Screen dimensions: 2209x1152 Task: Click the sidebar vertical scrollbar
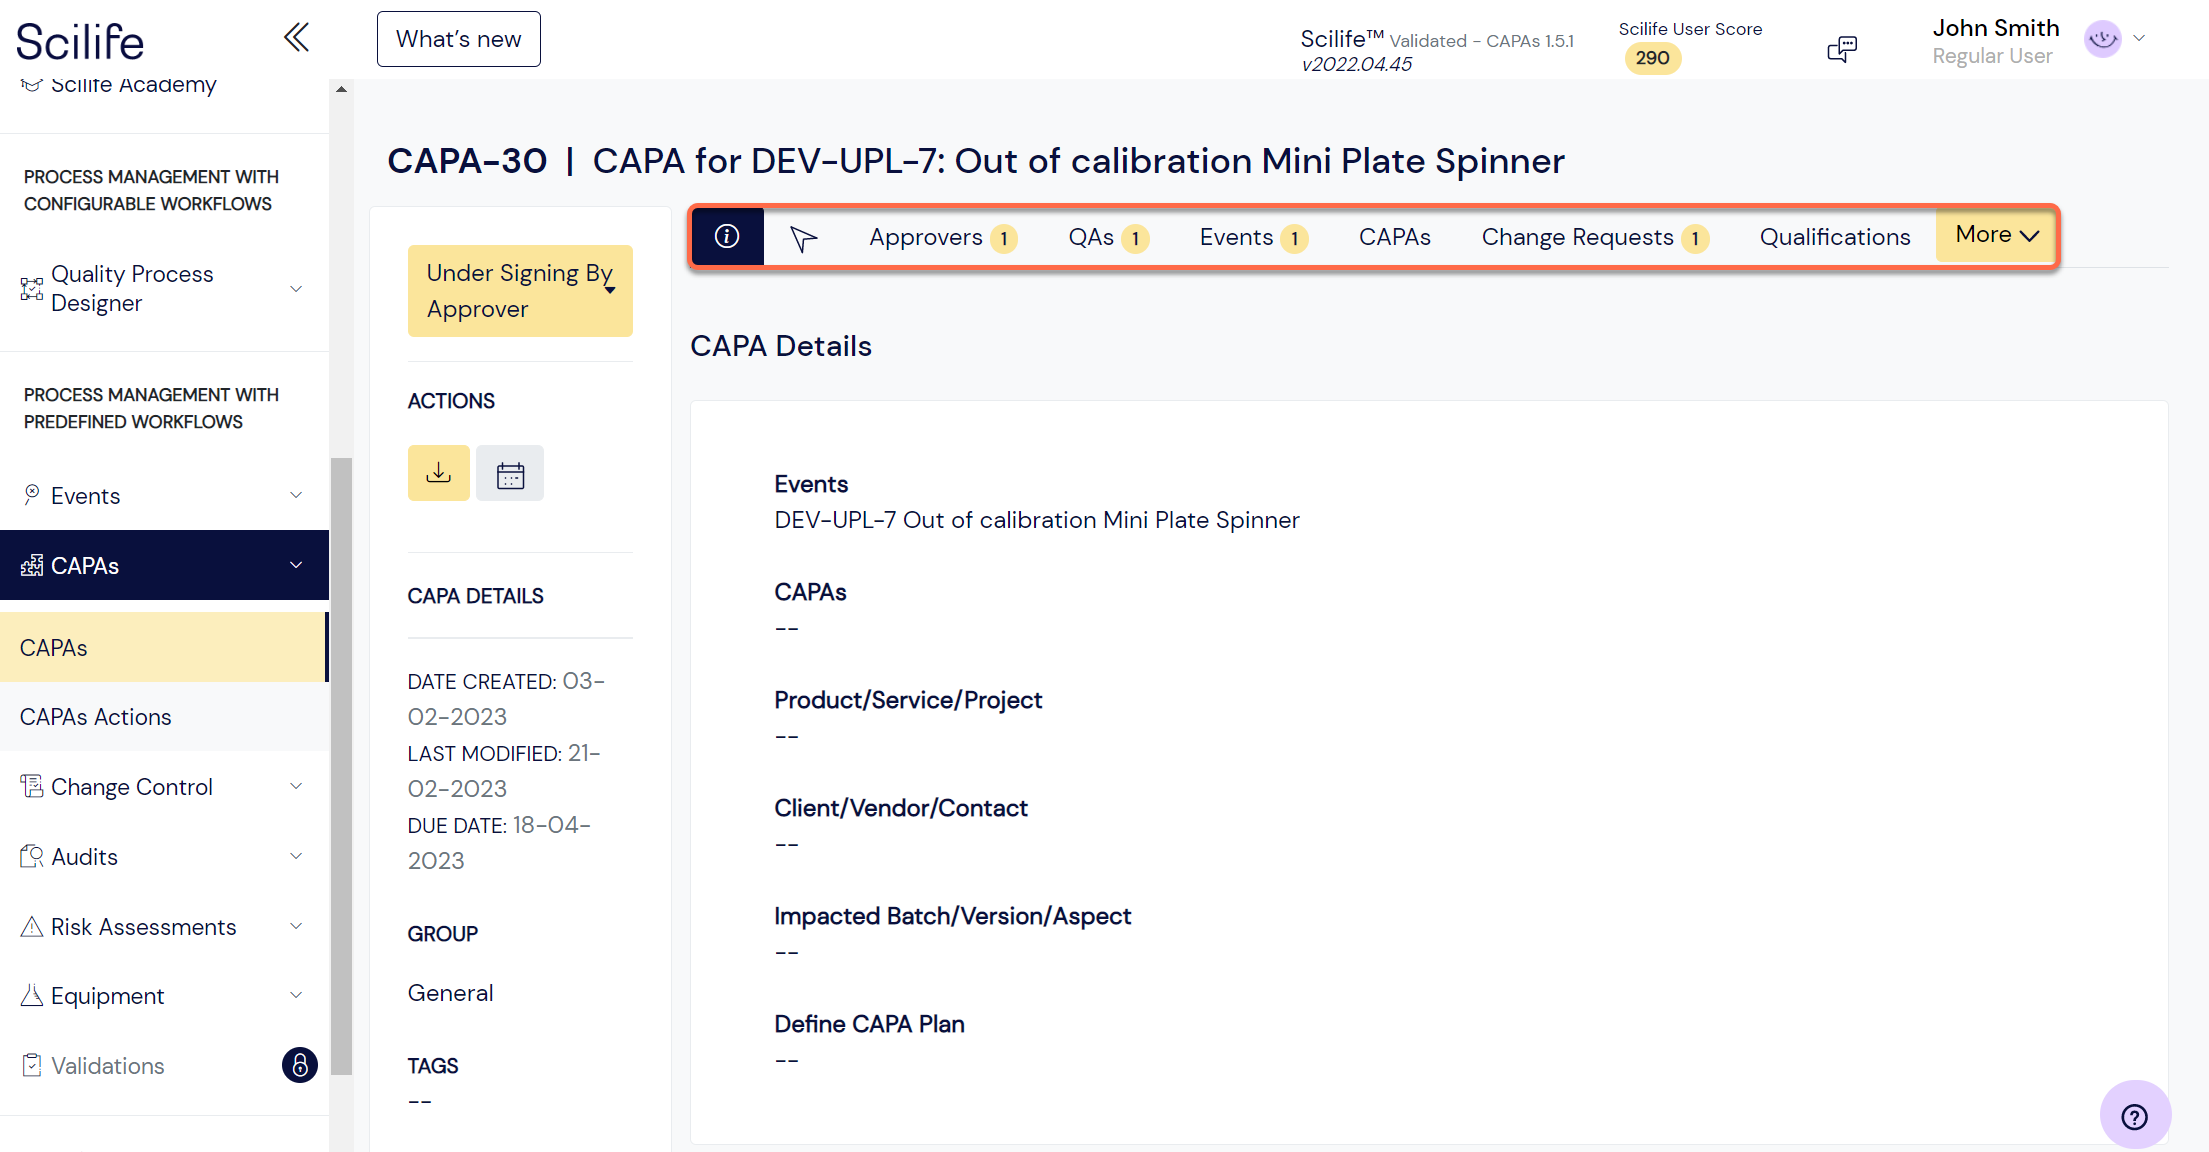341,766
